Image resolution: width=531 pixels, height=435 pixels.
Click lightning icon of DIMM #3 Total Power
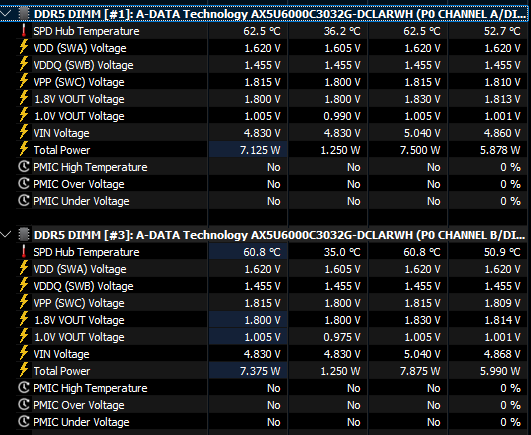tap(24, 370)
